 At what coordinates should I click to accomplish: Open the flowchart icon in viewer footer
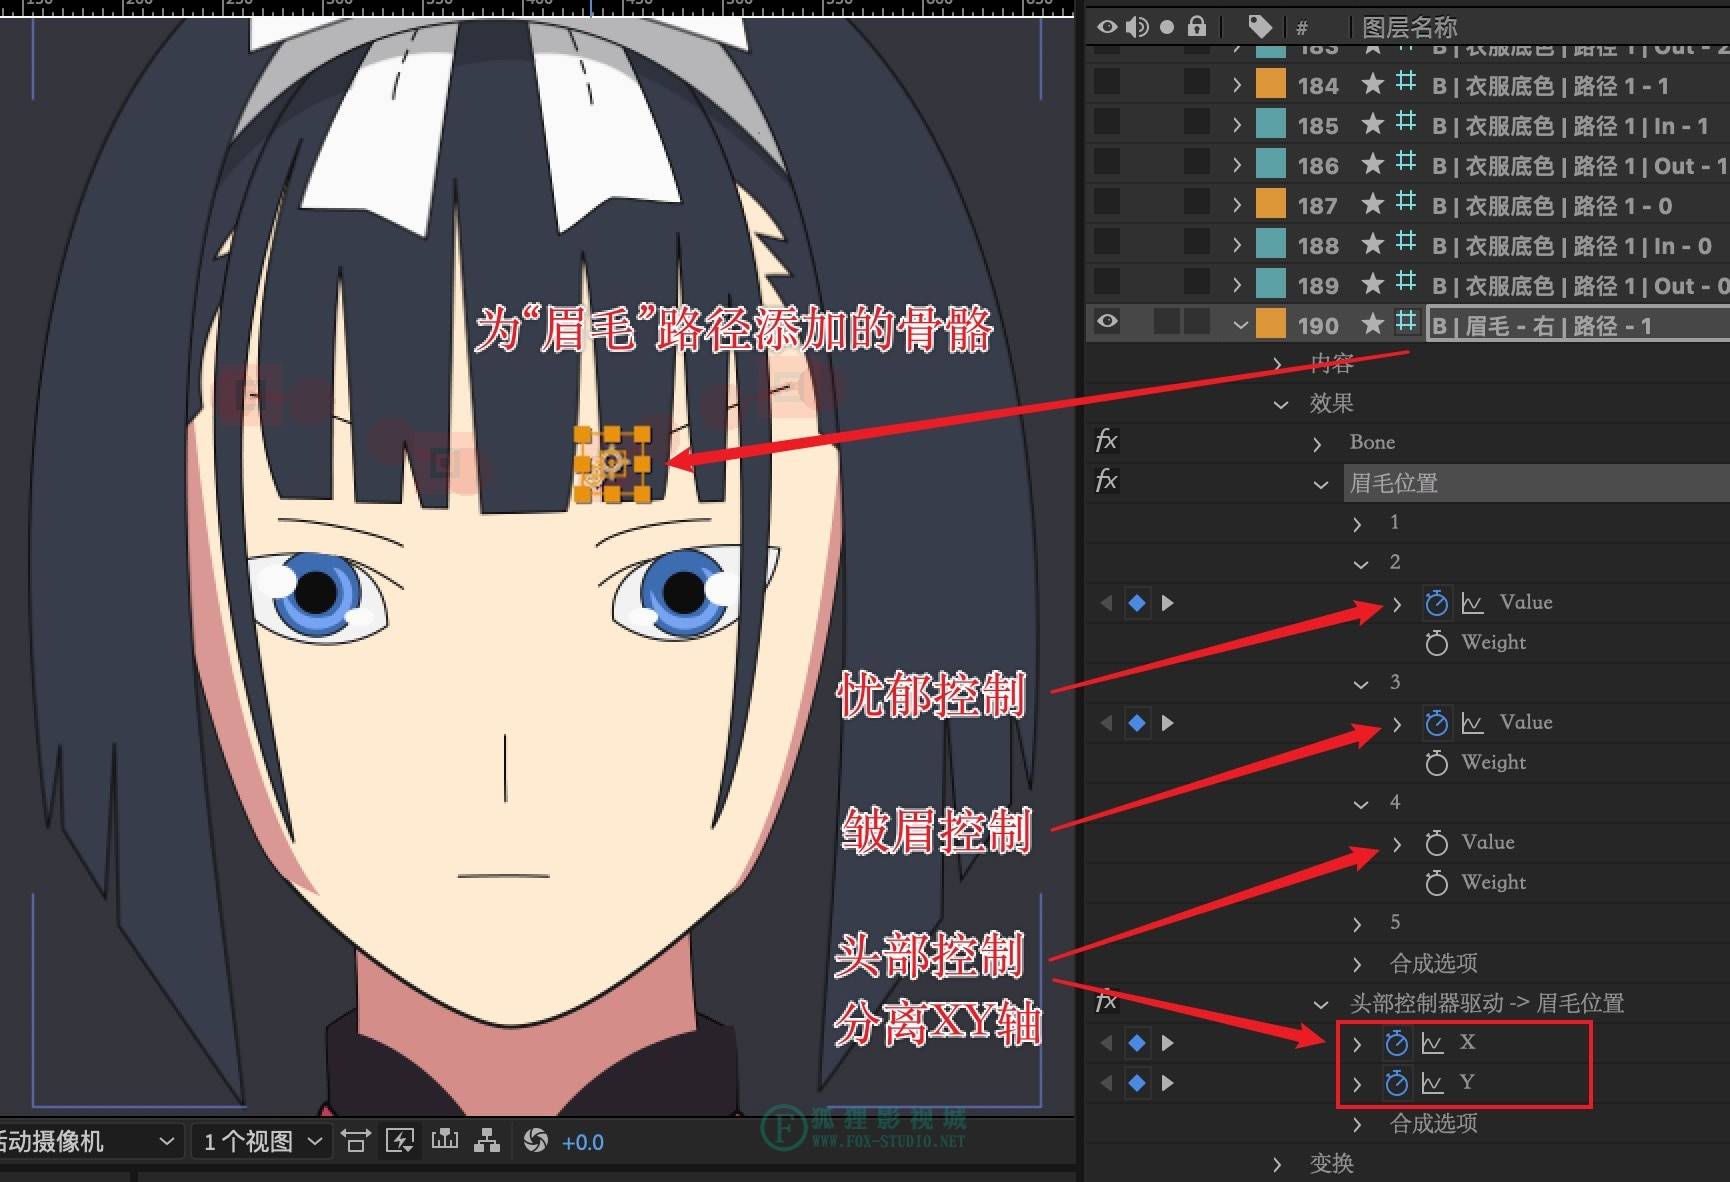pos(487,1141)
